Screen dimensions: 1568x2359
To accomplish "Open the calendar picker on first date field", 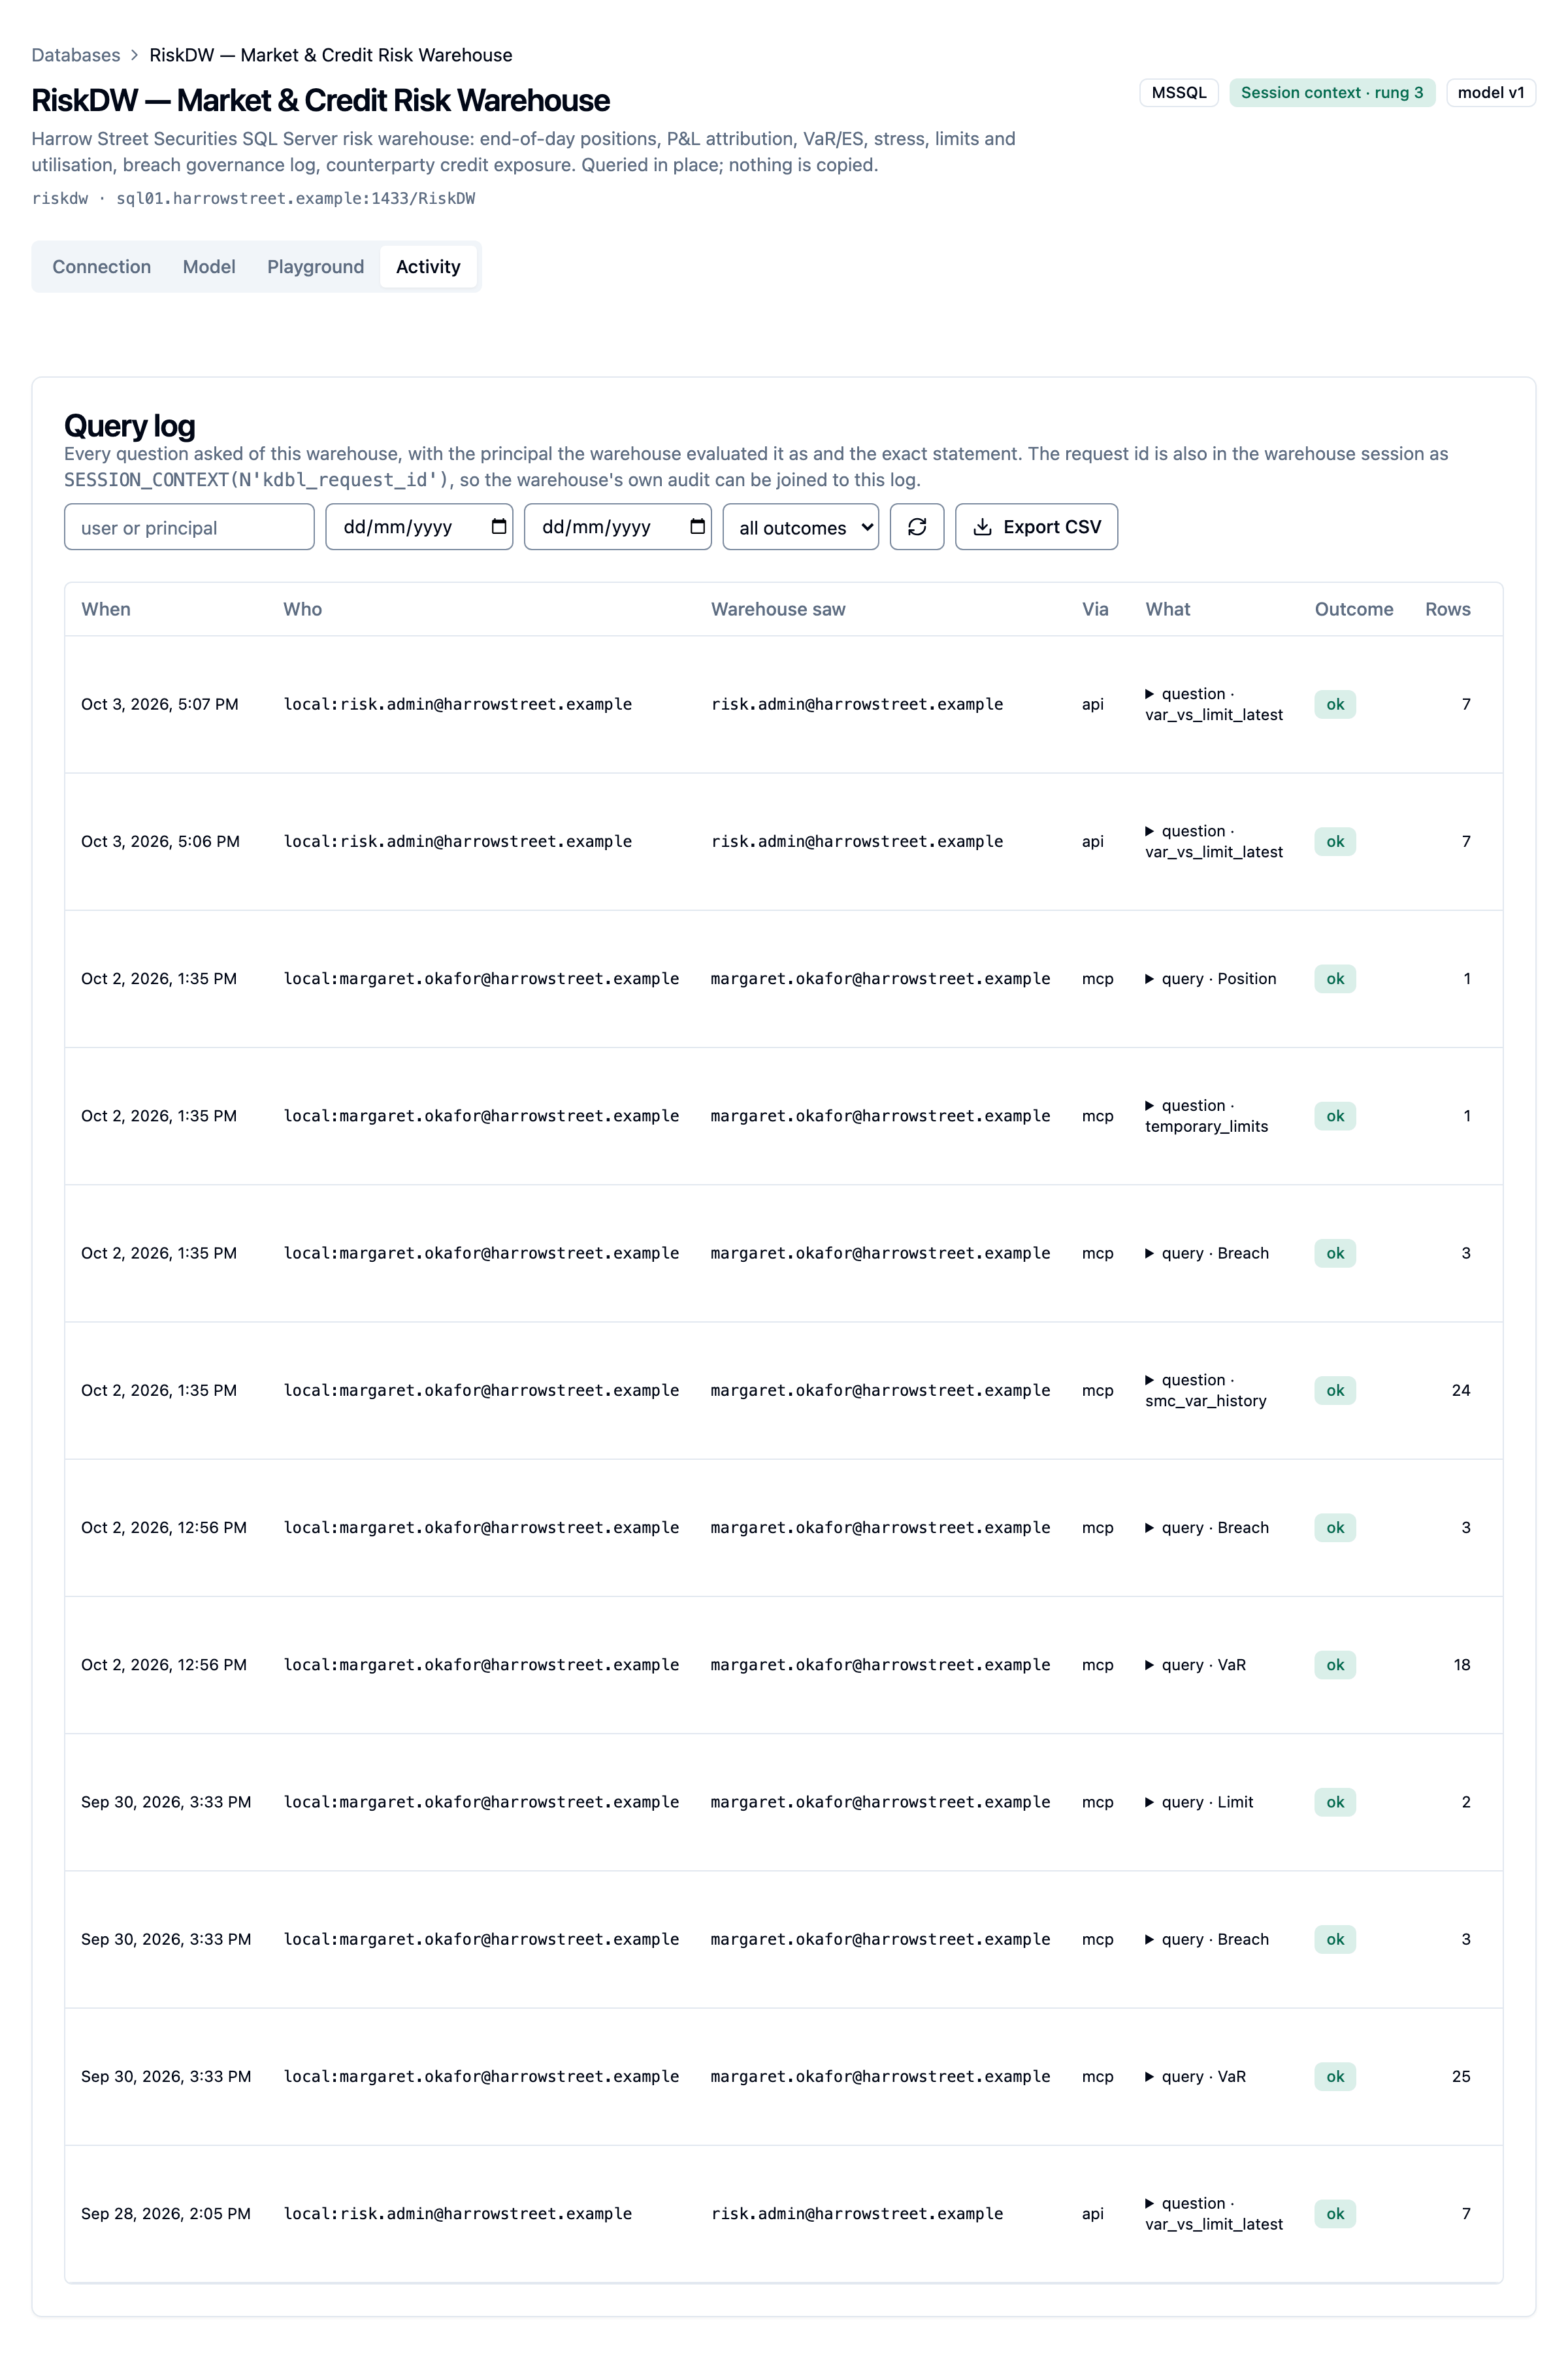I will pos(498,527).
